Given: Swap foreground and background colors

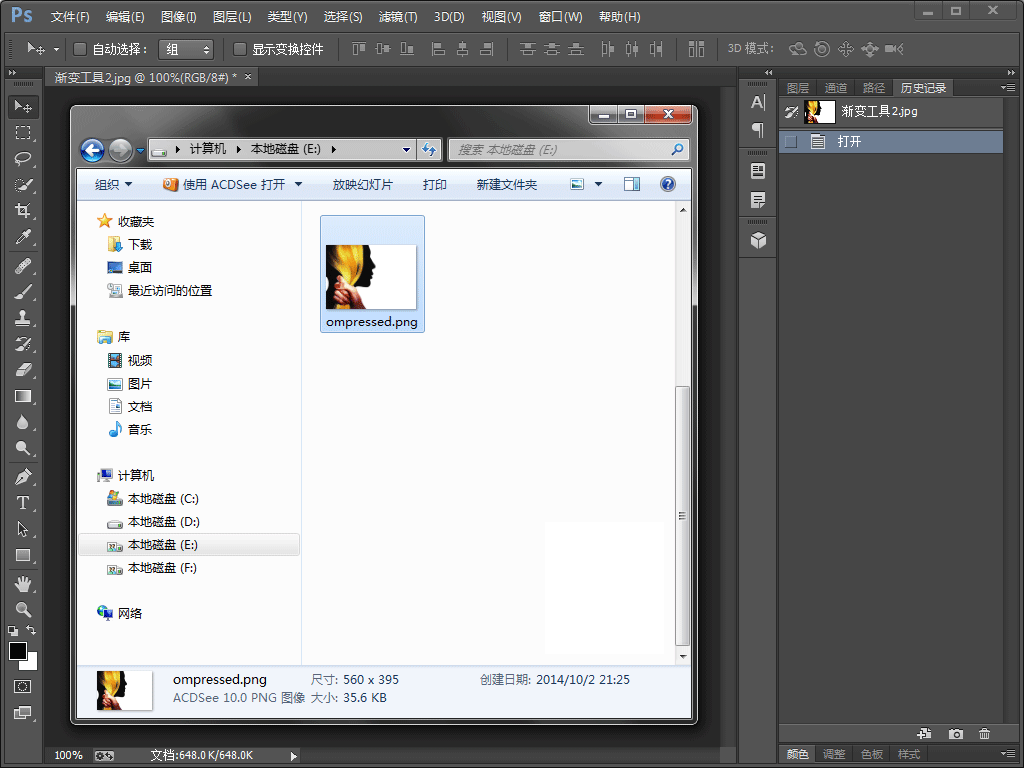Looking at the screenshot, I should click(31, 630).
